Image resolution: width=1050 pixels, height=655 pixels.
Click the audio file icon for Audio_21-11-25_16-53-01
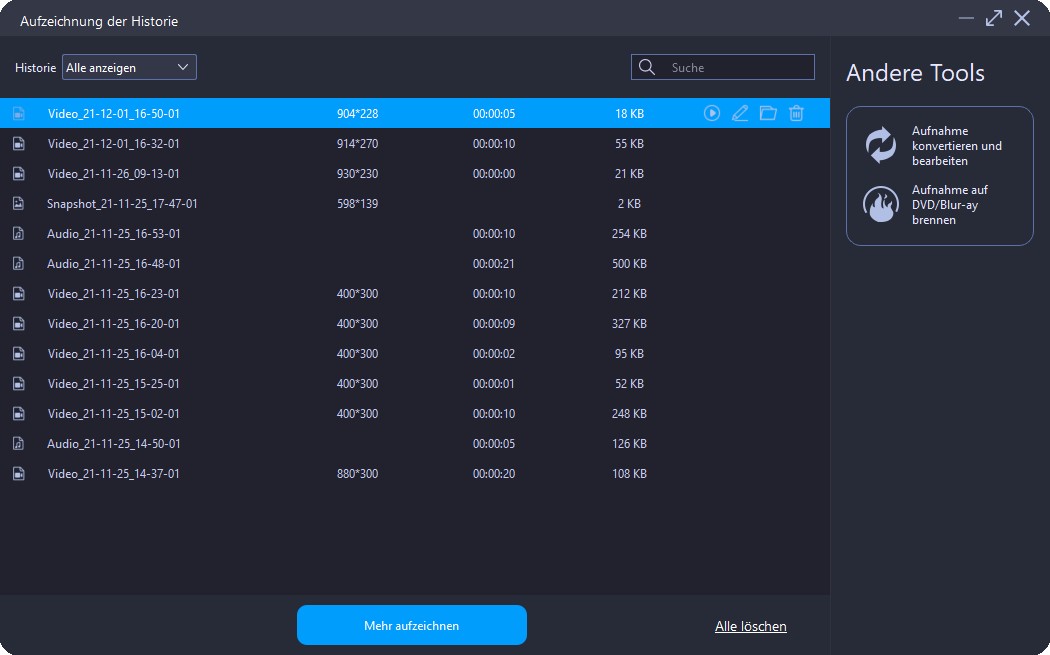[x=18, y=234]
